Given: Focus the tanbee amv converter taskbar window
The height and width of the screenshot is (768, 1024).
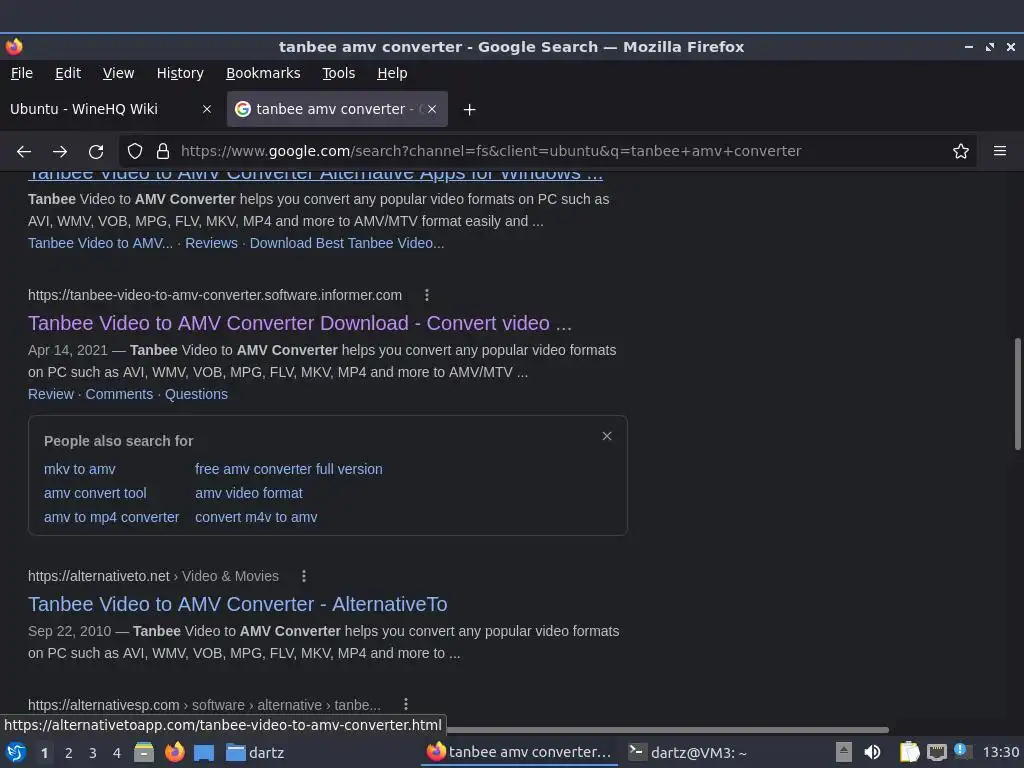Looking at the screenshot, I should [520, 752].
